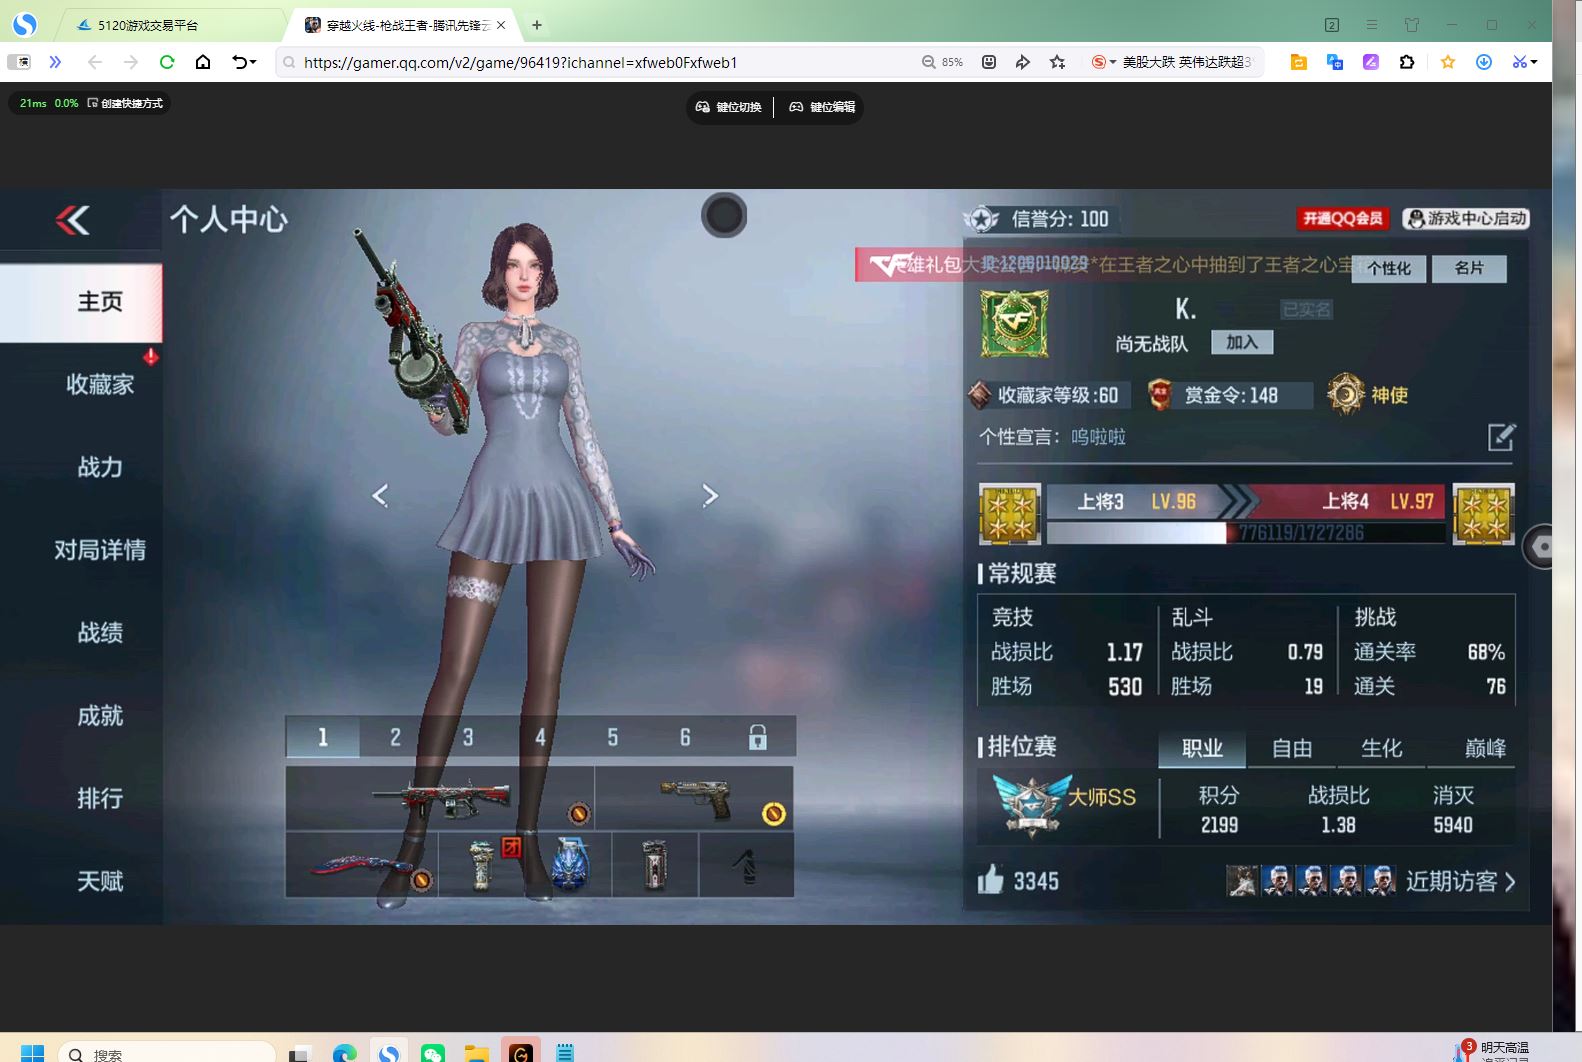
Task: Switch to the 生化 ranked tab
Action: [1381, 748]
